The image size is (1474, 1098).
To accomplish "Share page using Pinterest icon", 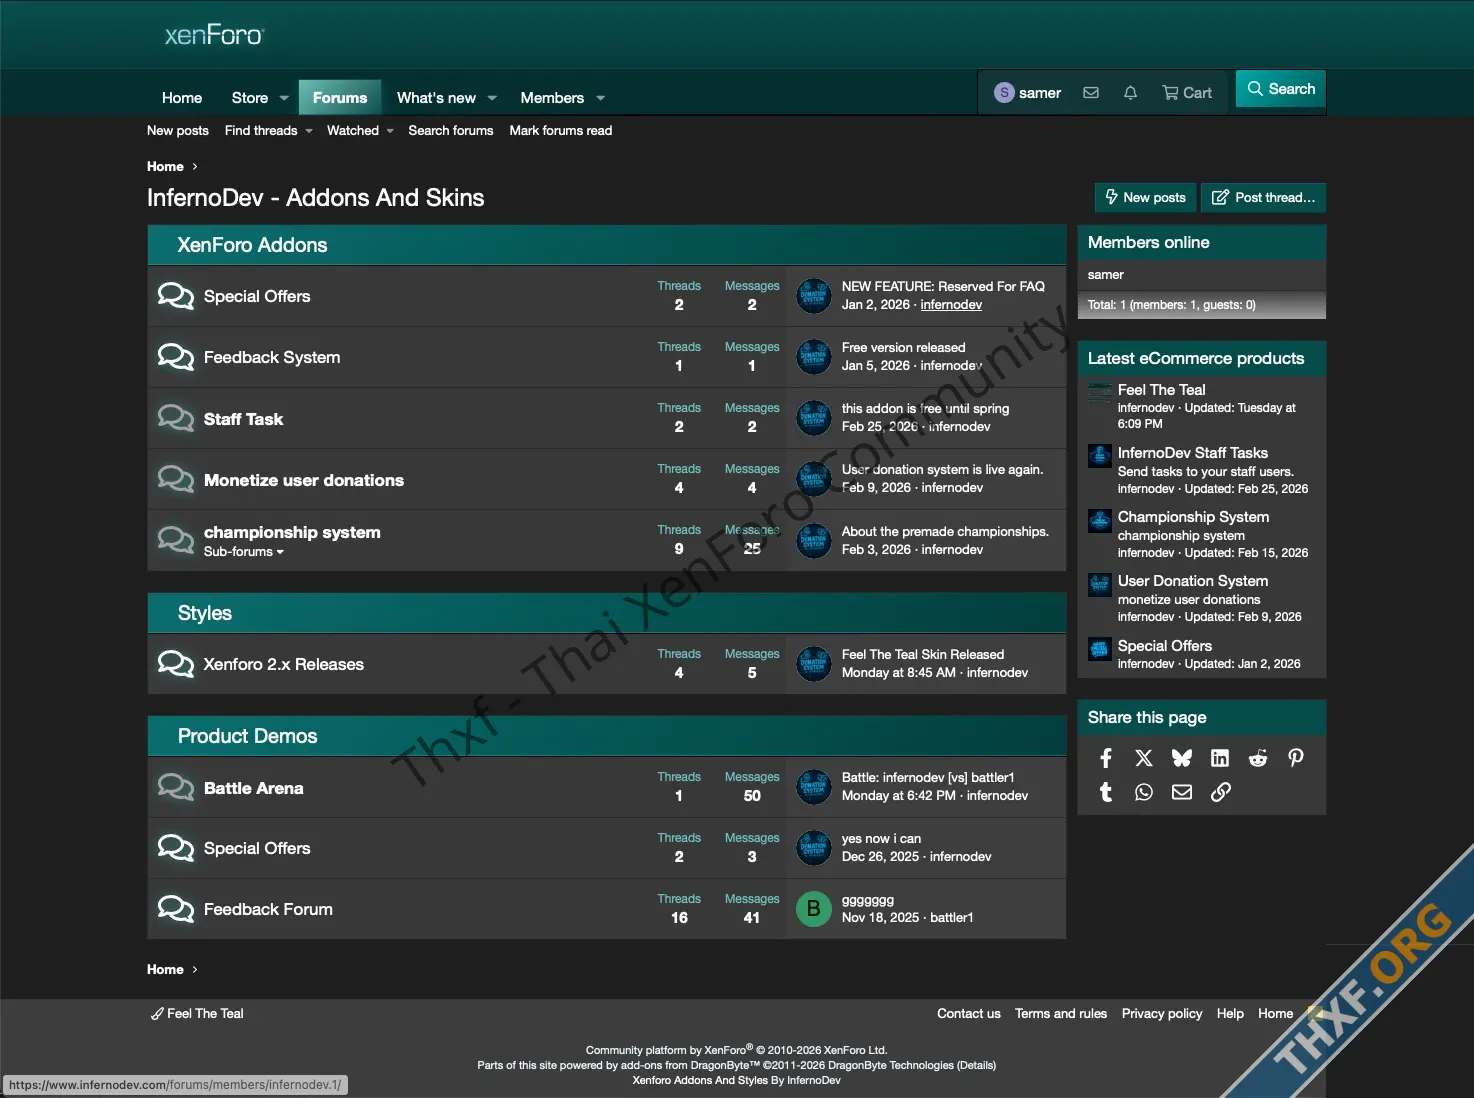I will point(1296,758).
